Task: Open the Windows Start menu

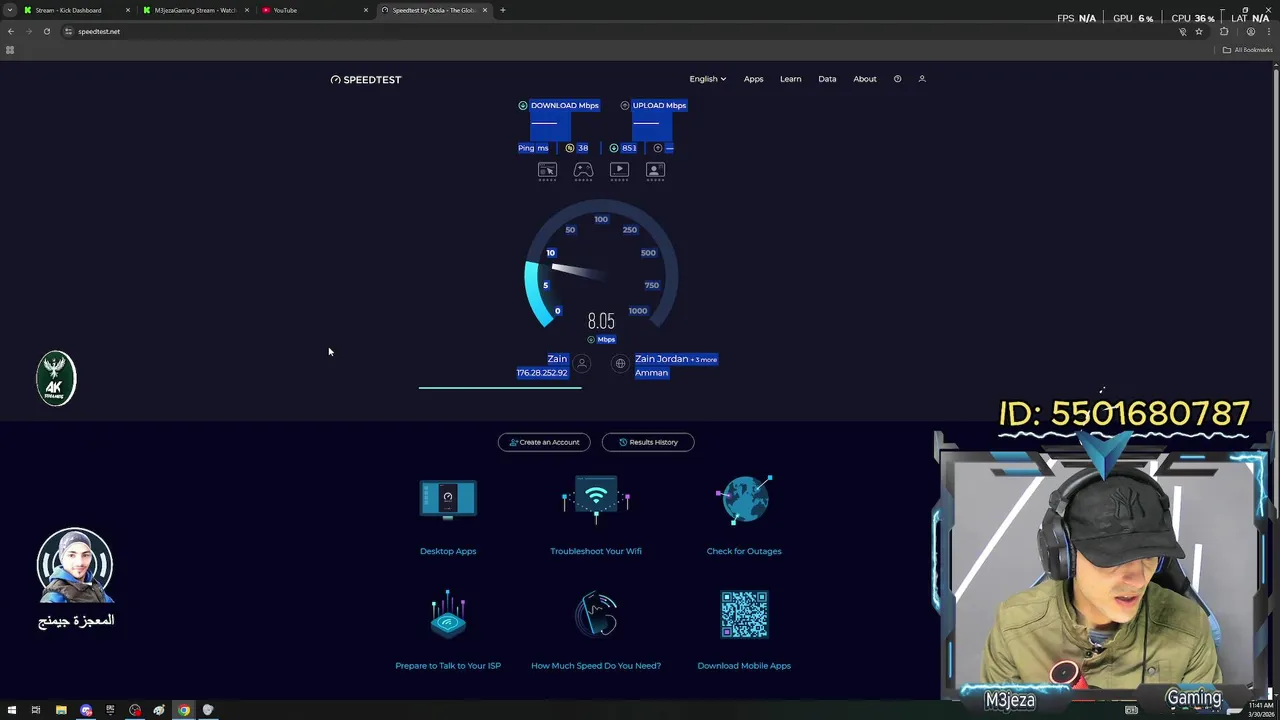Action: coord(11,710)
